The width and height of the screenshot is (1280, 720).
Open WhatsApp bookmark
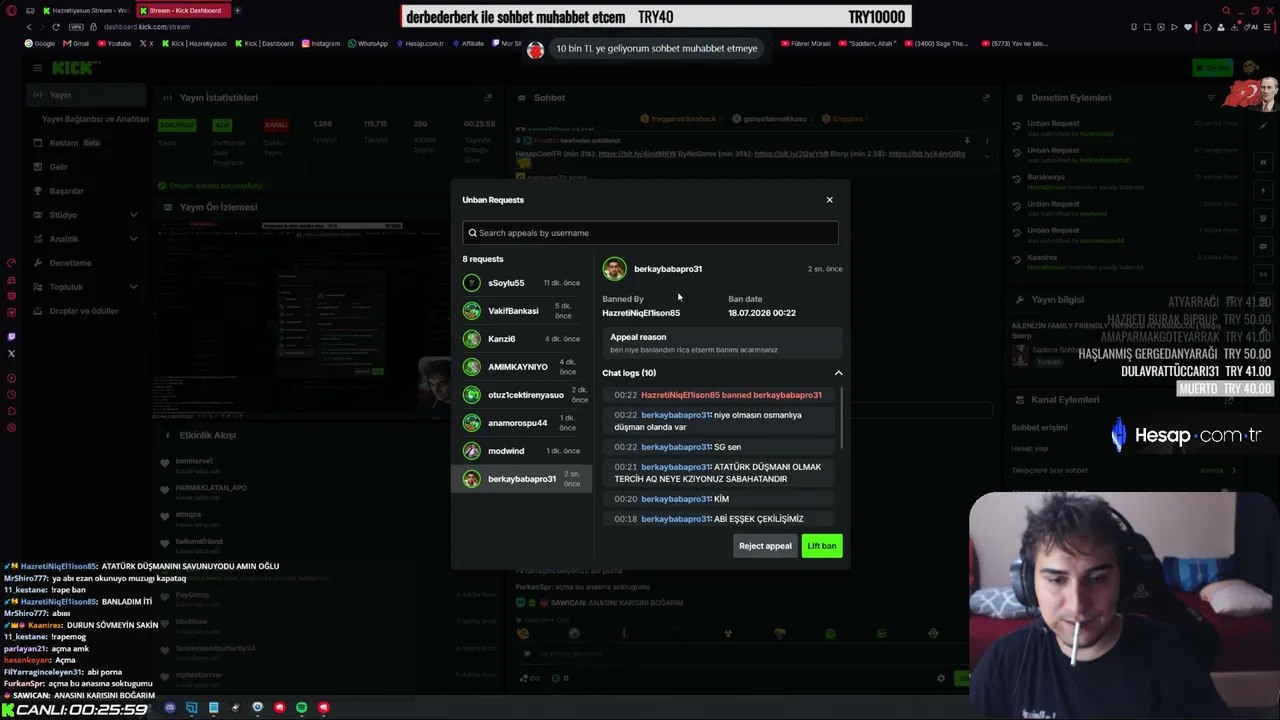coord(367,44)
